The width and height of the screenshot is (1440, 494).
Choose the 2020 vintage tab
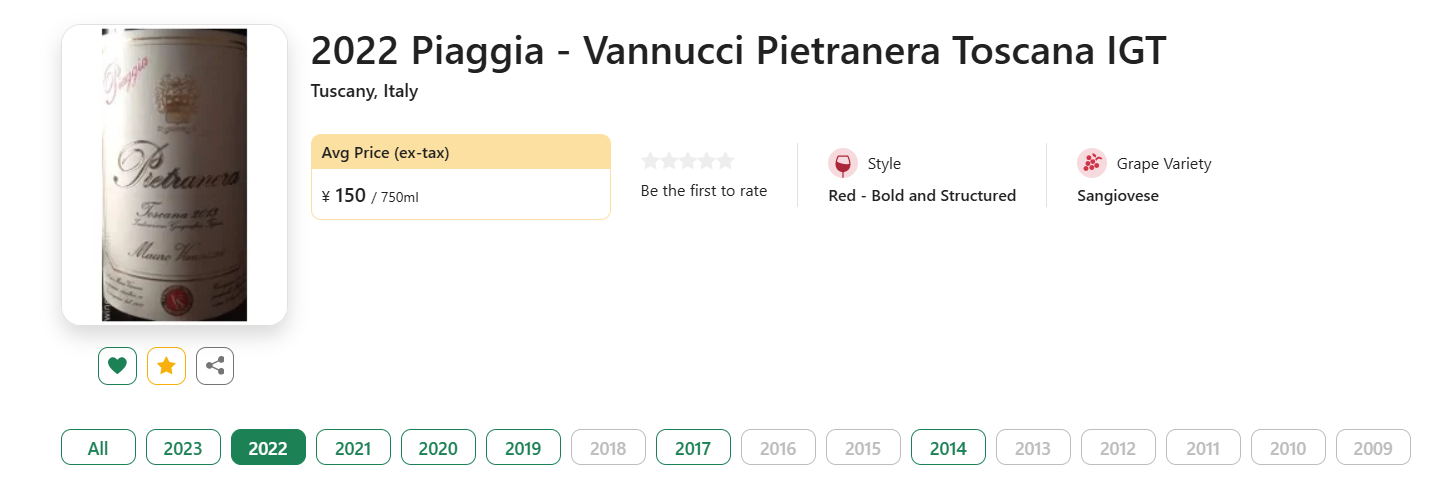[x=438, y=448]
